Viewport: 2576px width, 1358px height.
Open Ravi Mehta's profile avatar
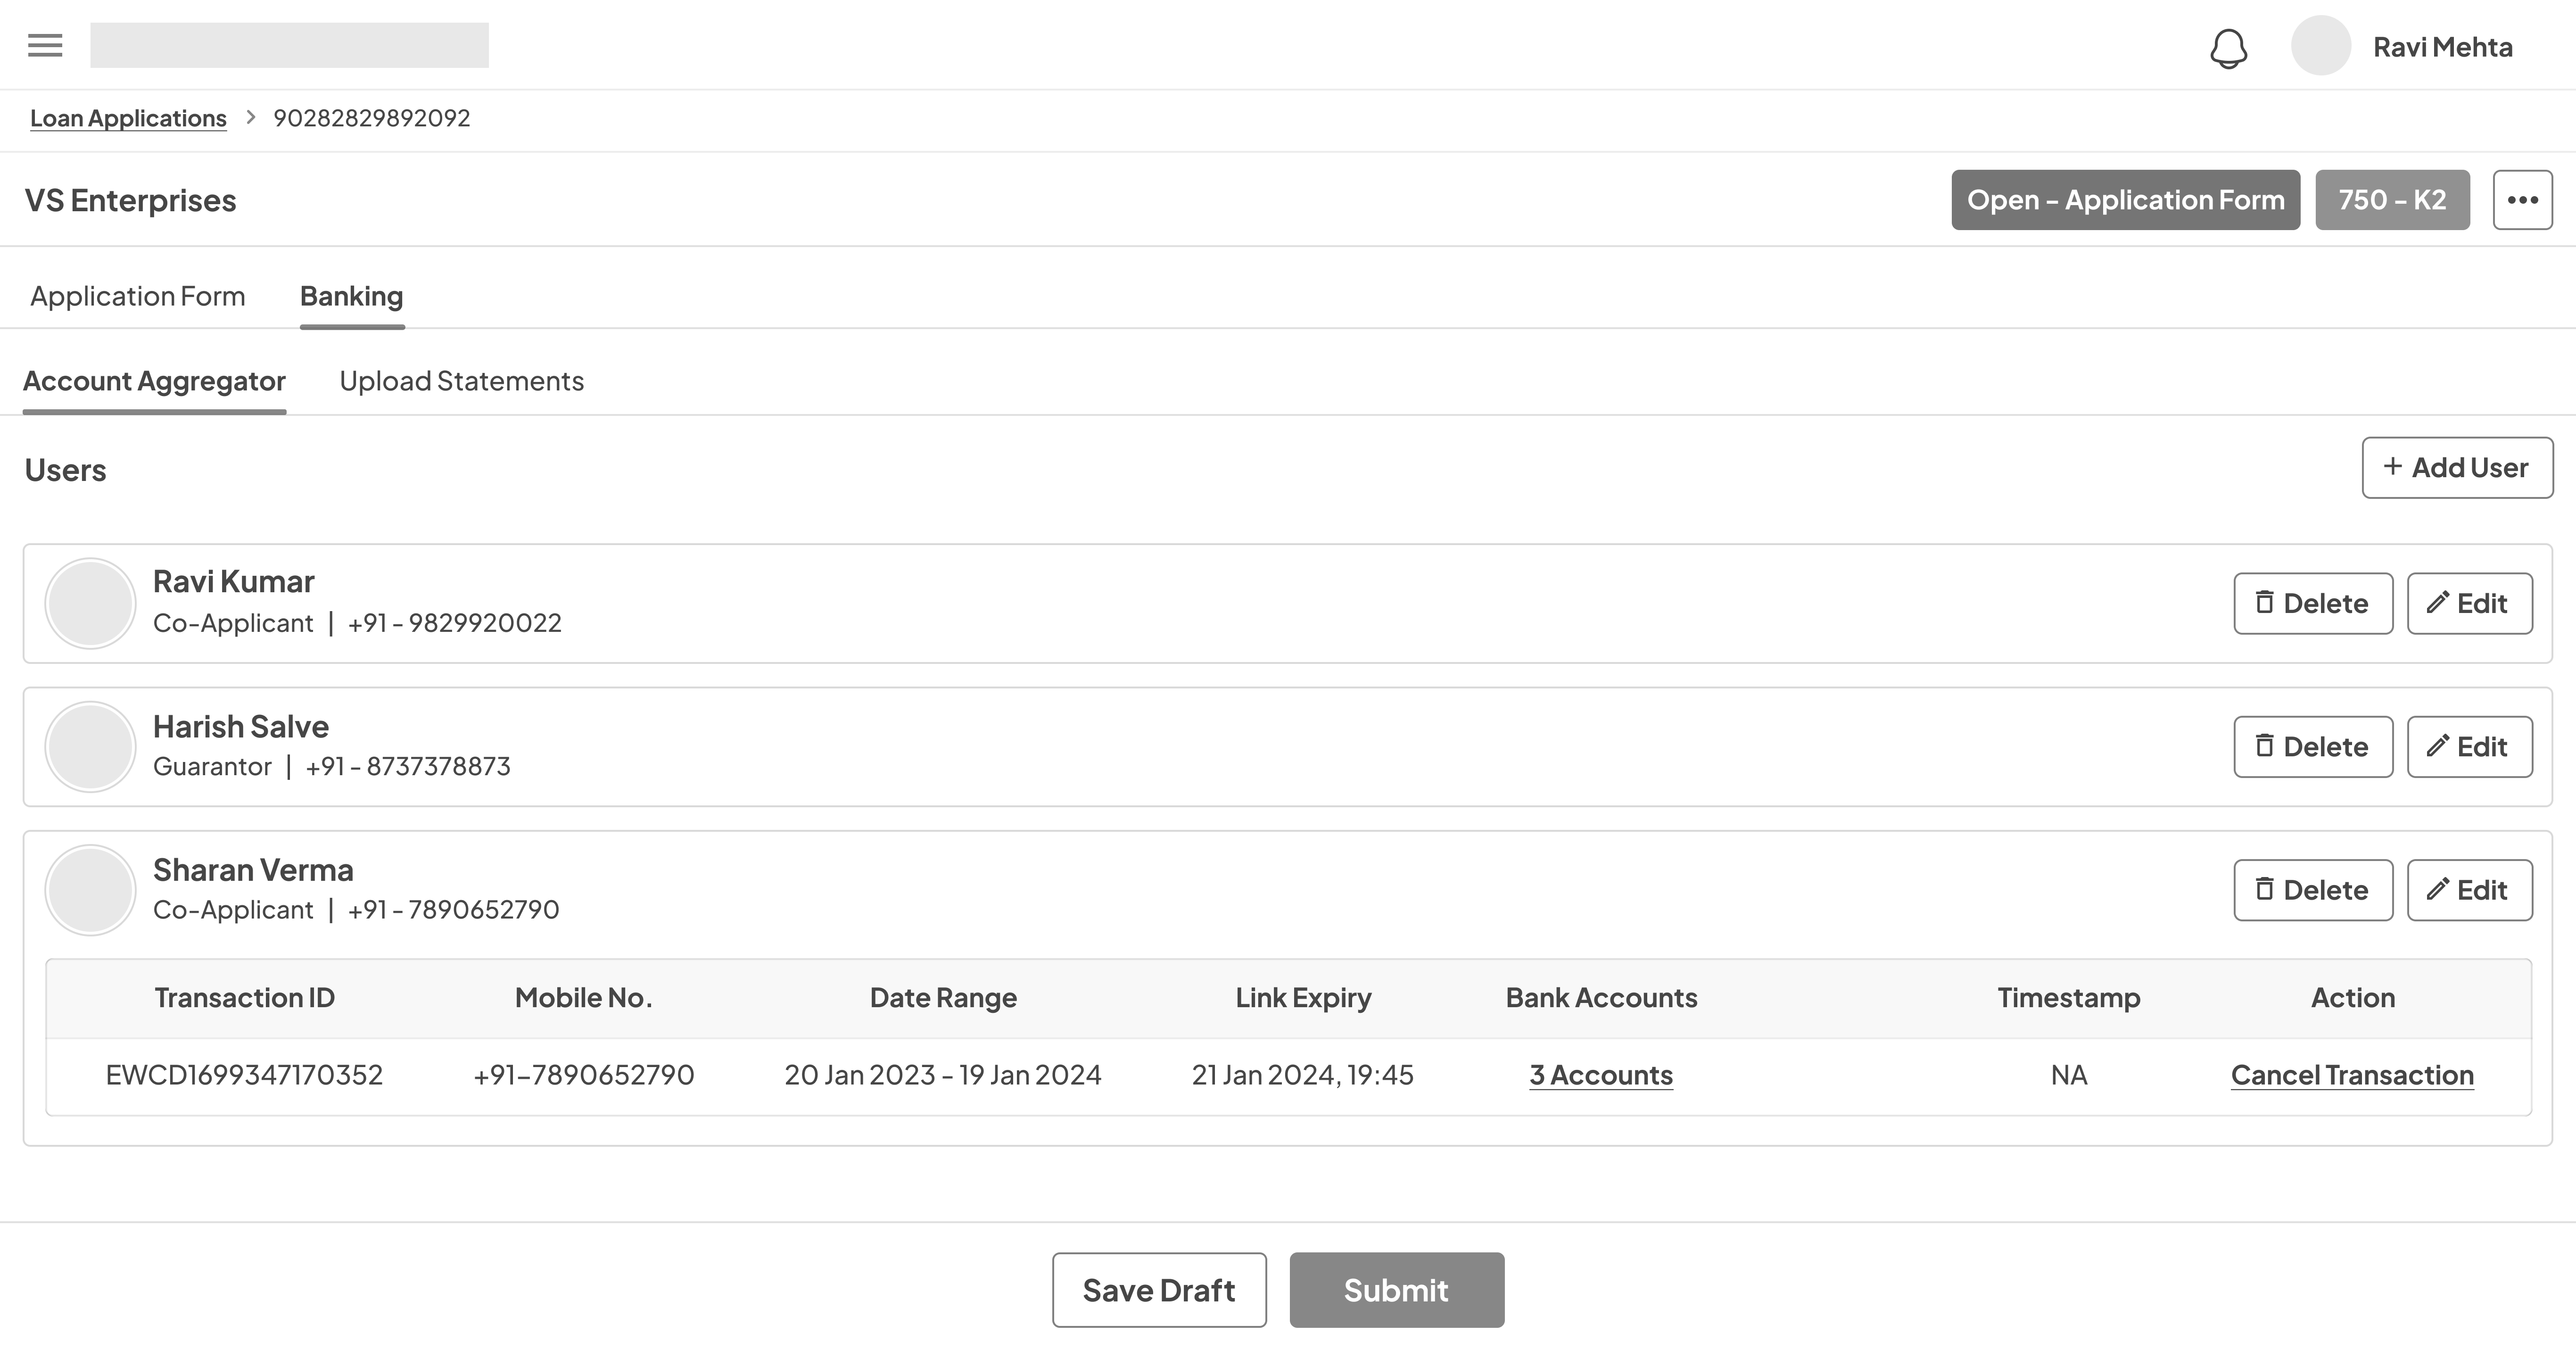point(2320,46)
